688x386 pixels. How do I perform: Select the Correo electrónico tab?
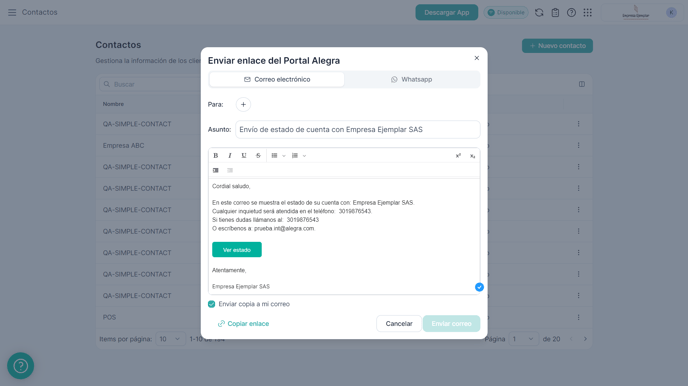pyautogui.click(x=277, y=79)
